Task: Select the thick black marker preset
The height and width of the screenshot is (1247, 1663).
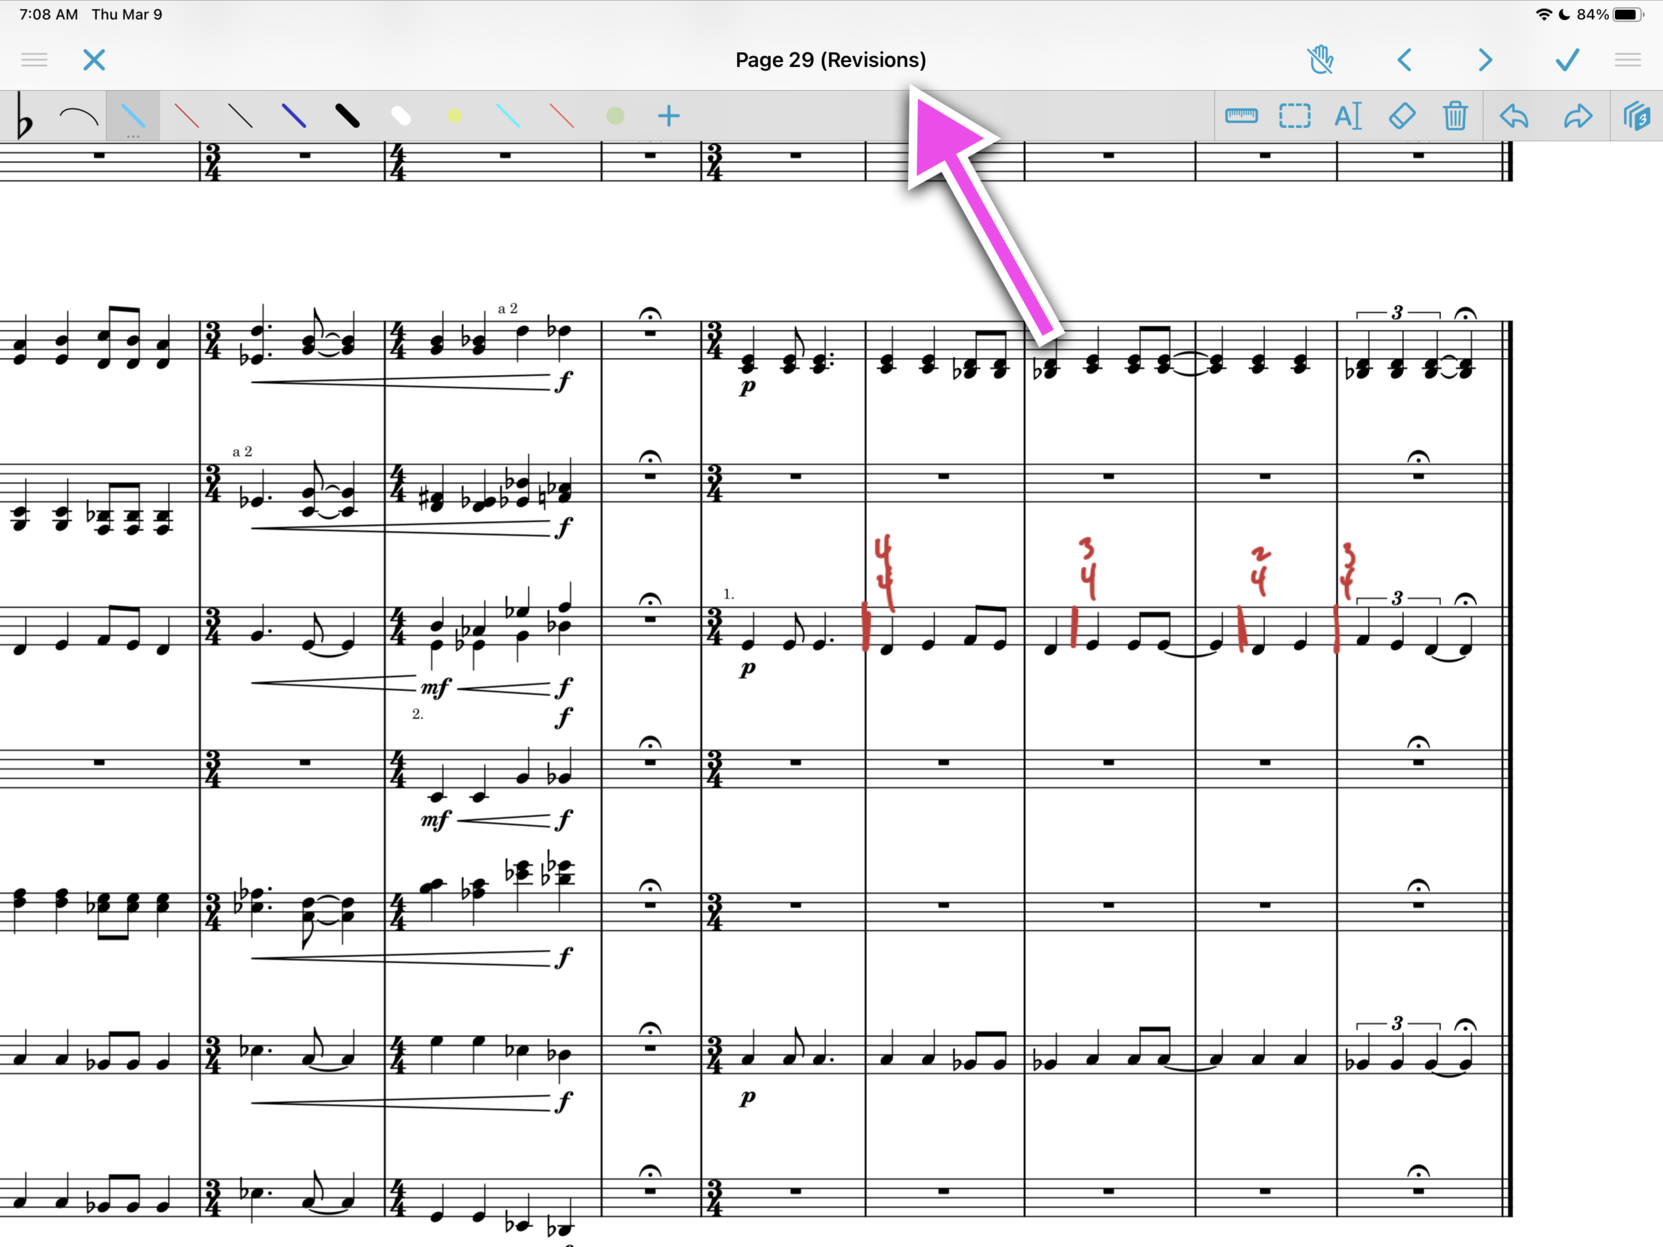Action: [x=347, y=116]
